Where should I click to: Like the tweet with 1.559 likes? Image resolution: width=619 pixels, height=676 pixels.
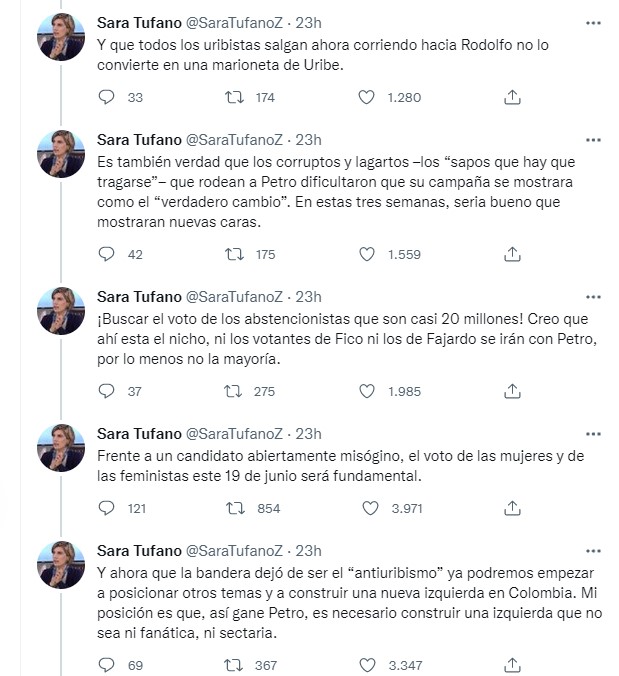point(366,254)
